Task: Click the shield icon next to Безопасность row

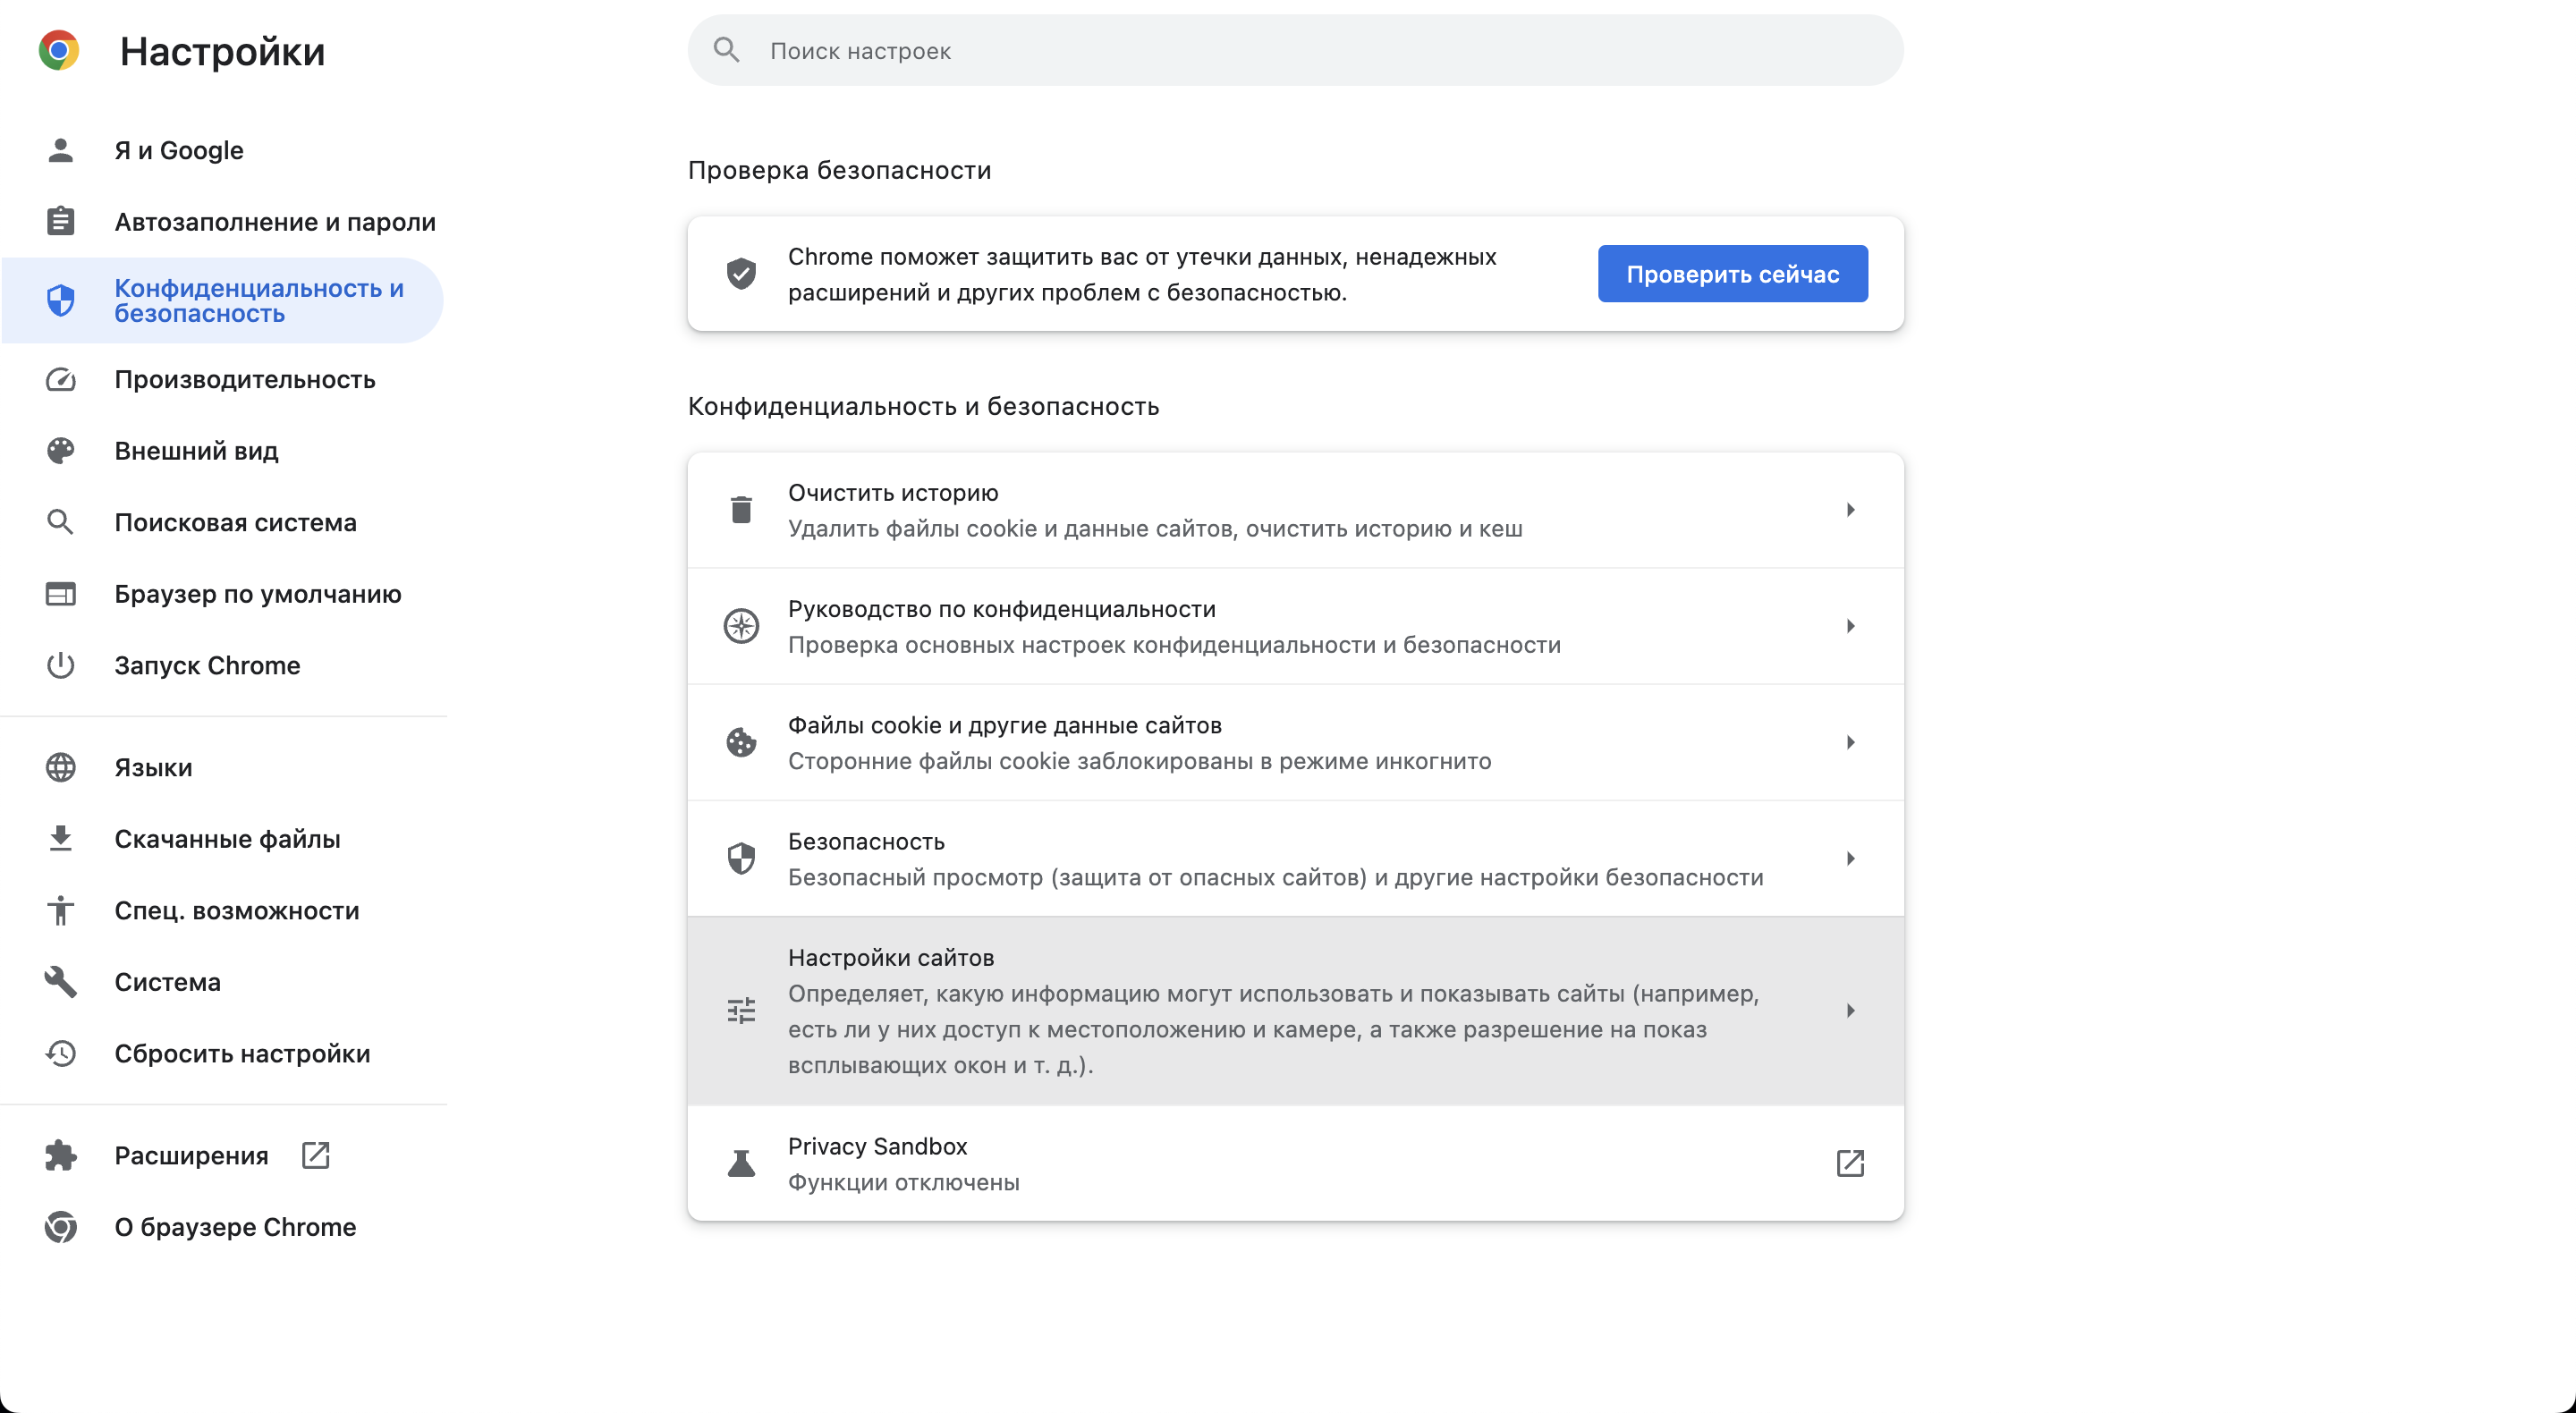Action: click(741, 858)
